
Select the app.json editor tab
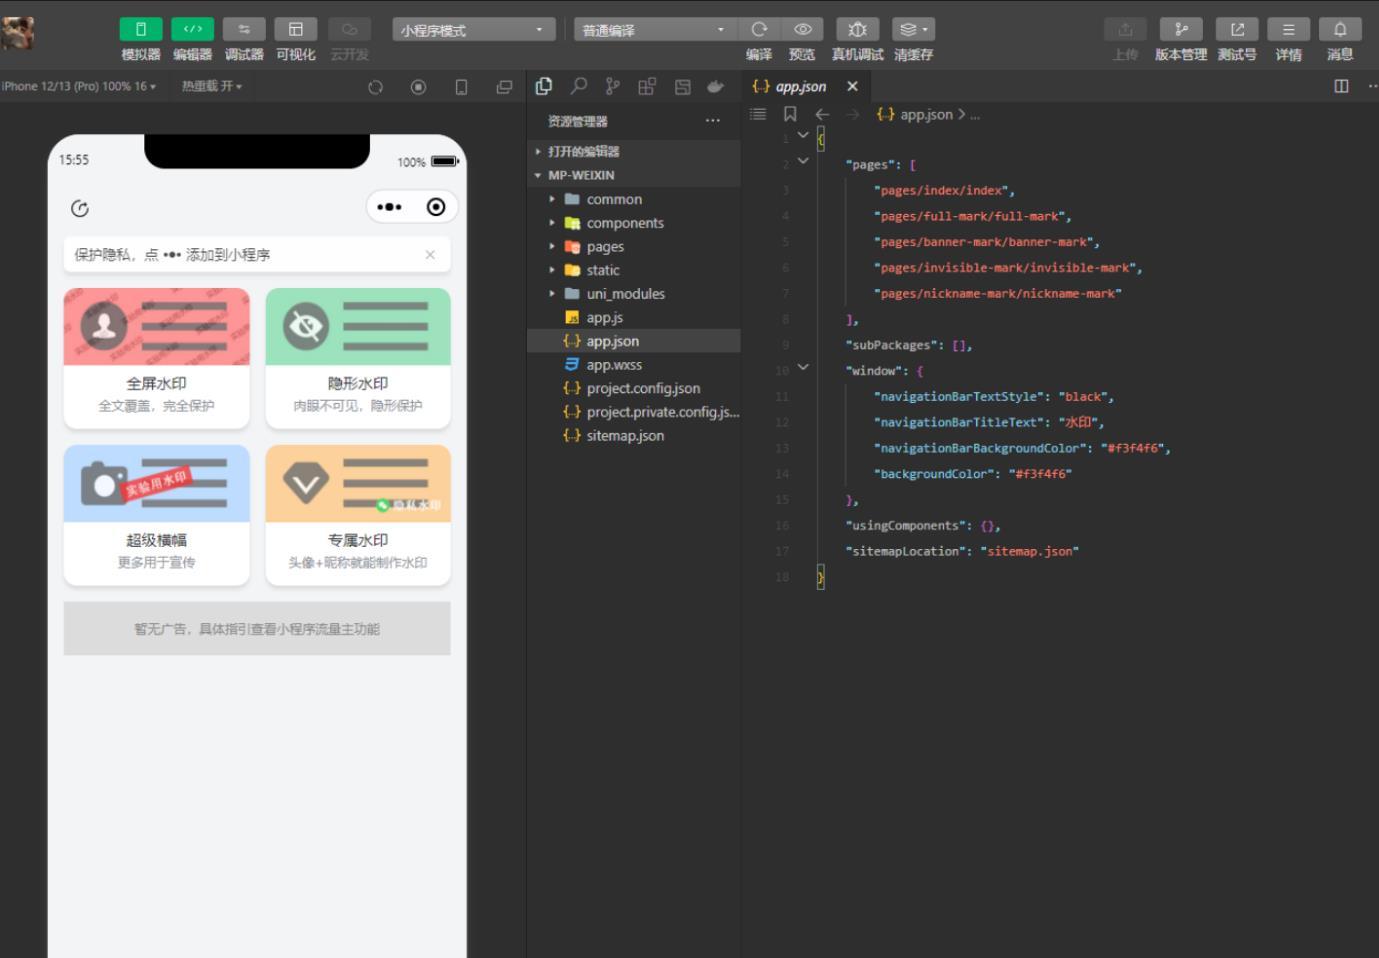click(x=800, y=87)
